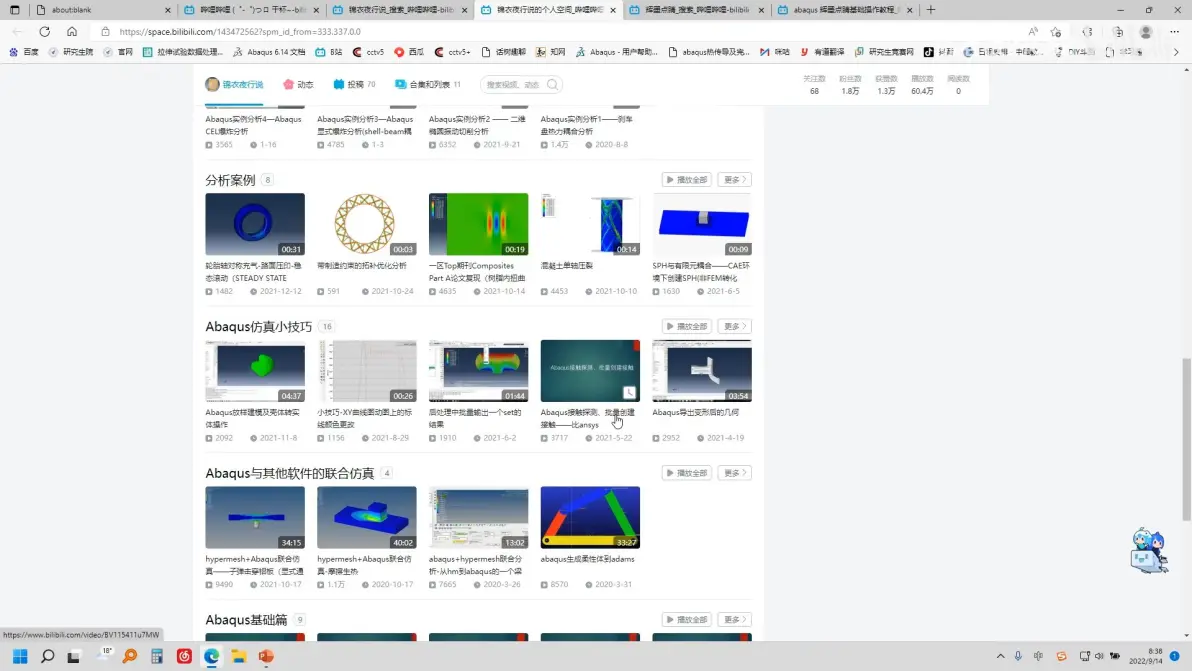Open Abaqus导出变形后的几何 video title
The height and width of the screenshot is (671, 1192).
click(695, 413)
